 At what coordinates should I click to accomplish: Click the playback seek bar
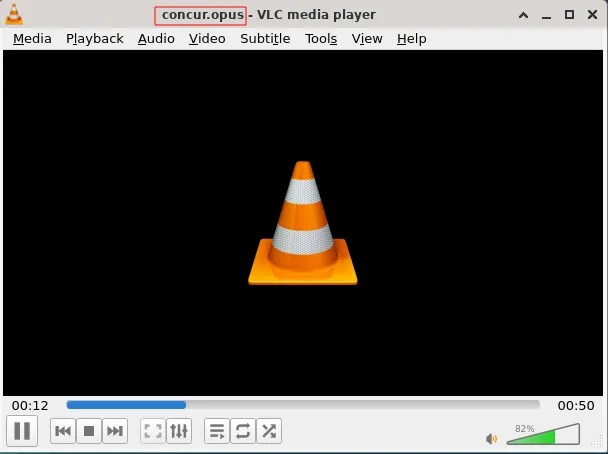303,405
